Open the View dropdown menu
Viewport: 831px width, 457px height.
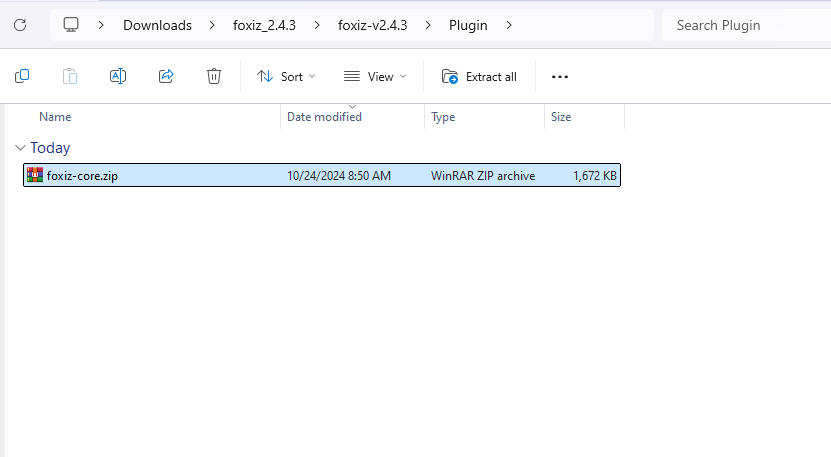point(375,76)
